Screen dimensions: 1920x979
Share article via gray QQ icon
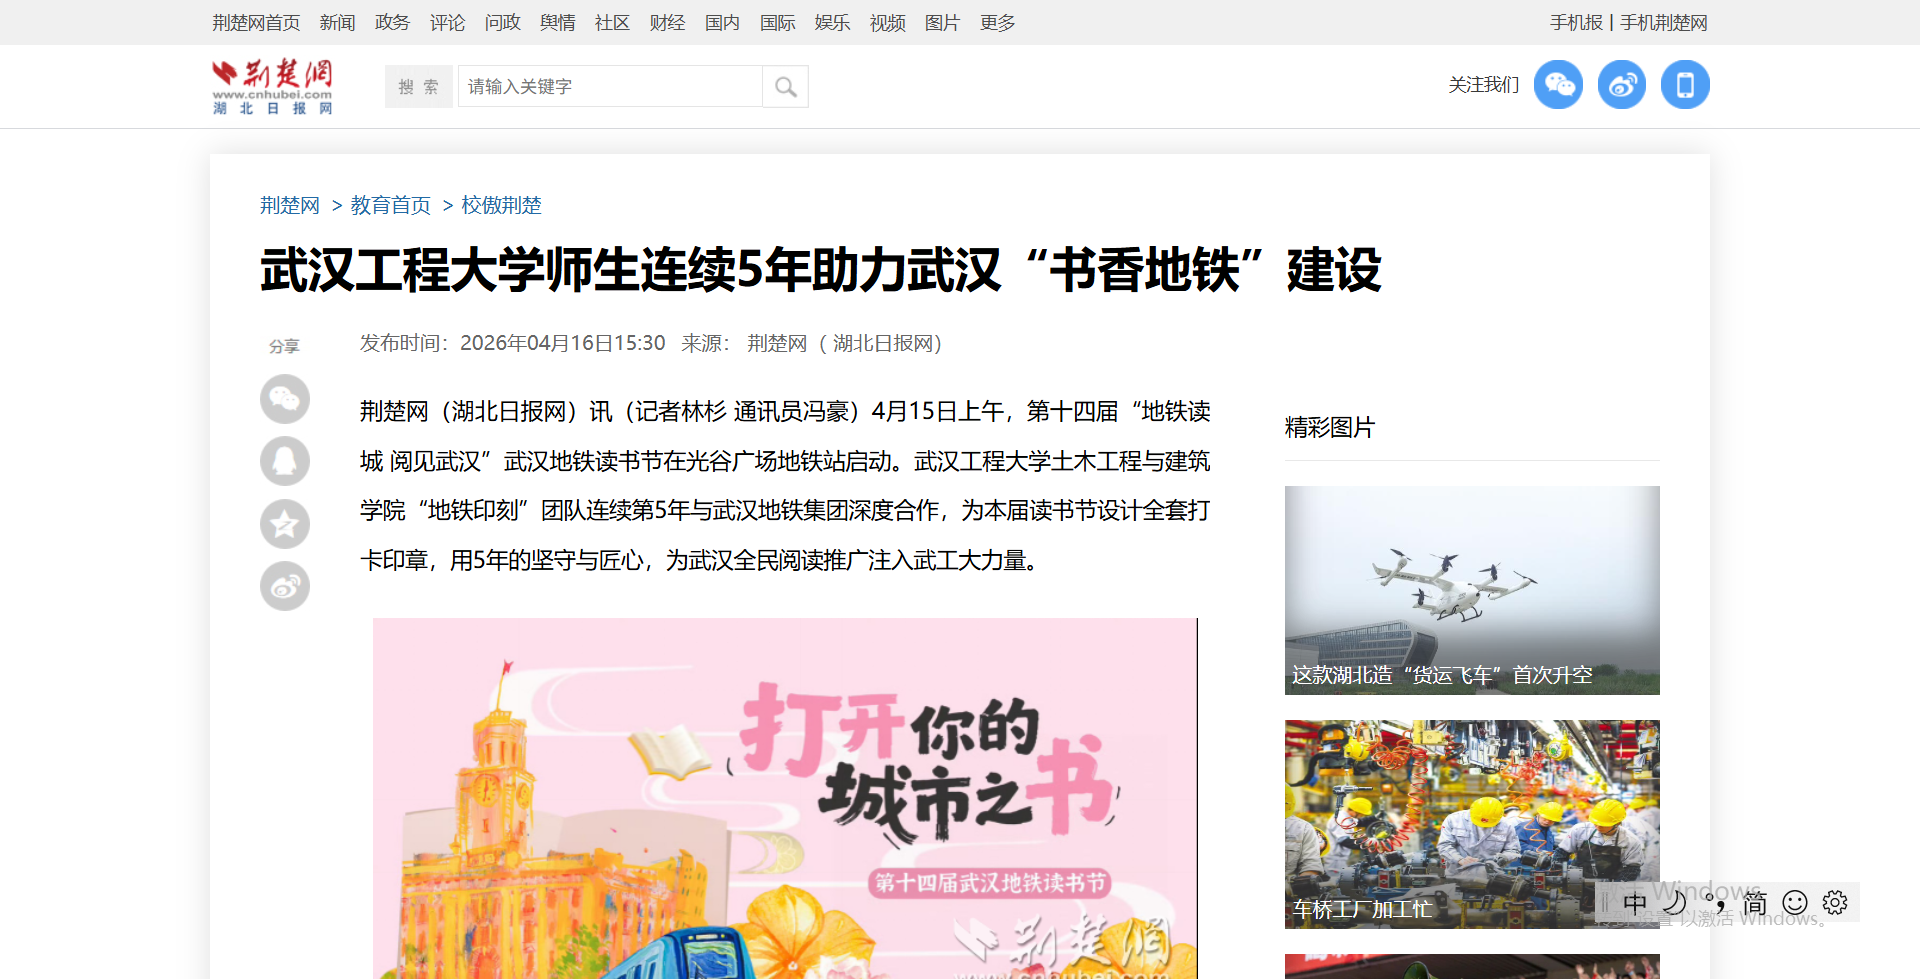pyautogui.click(x=285, y=461)
